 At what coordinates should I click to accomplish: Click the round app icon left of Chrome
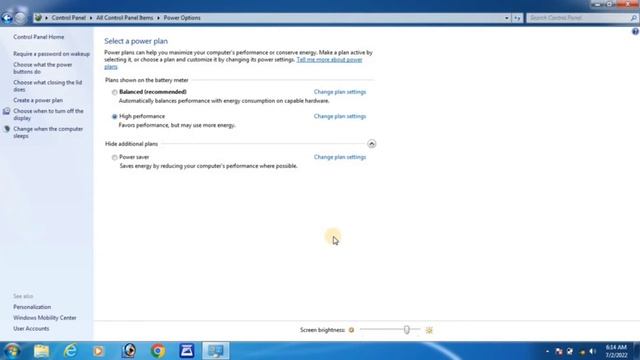point(129,351)
